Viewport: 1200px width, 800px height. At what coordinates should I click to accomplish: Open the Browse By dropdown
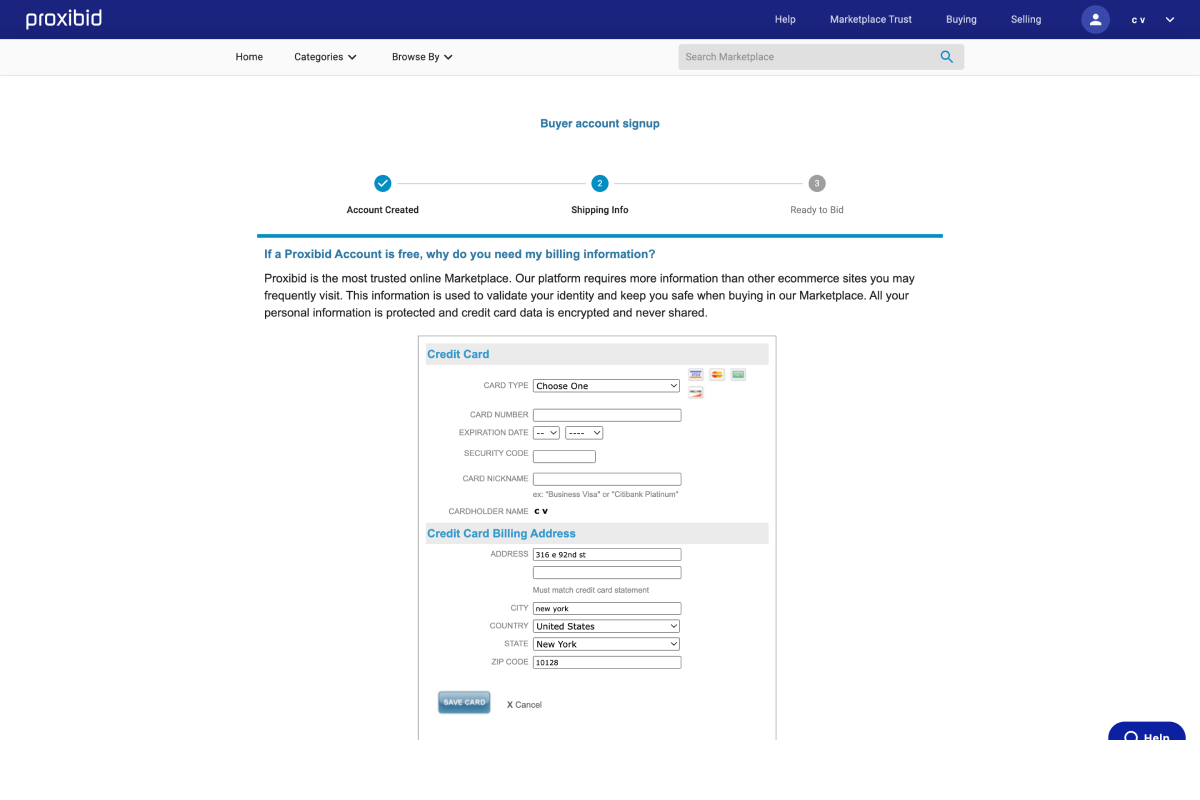pyautogui.click(x=422, y=57)
